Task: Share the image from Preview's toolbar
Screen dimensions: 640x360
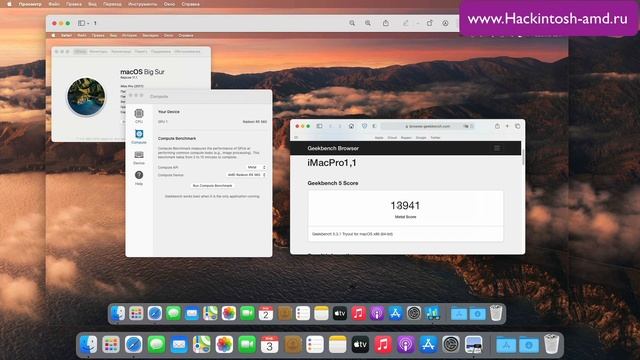Action: pos(386,23)
